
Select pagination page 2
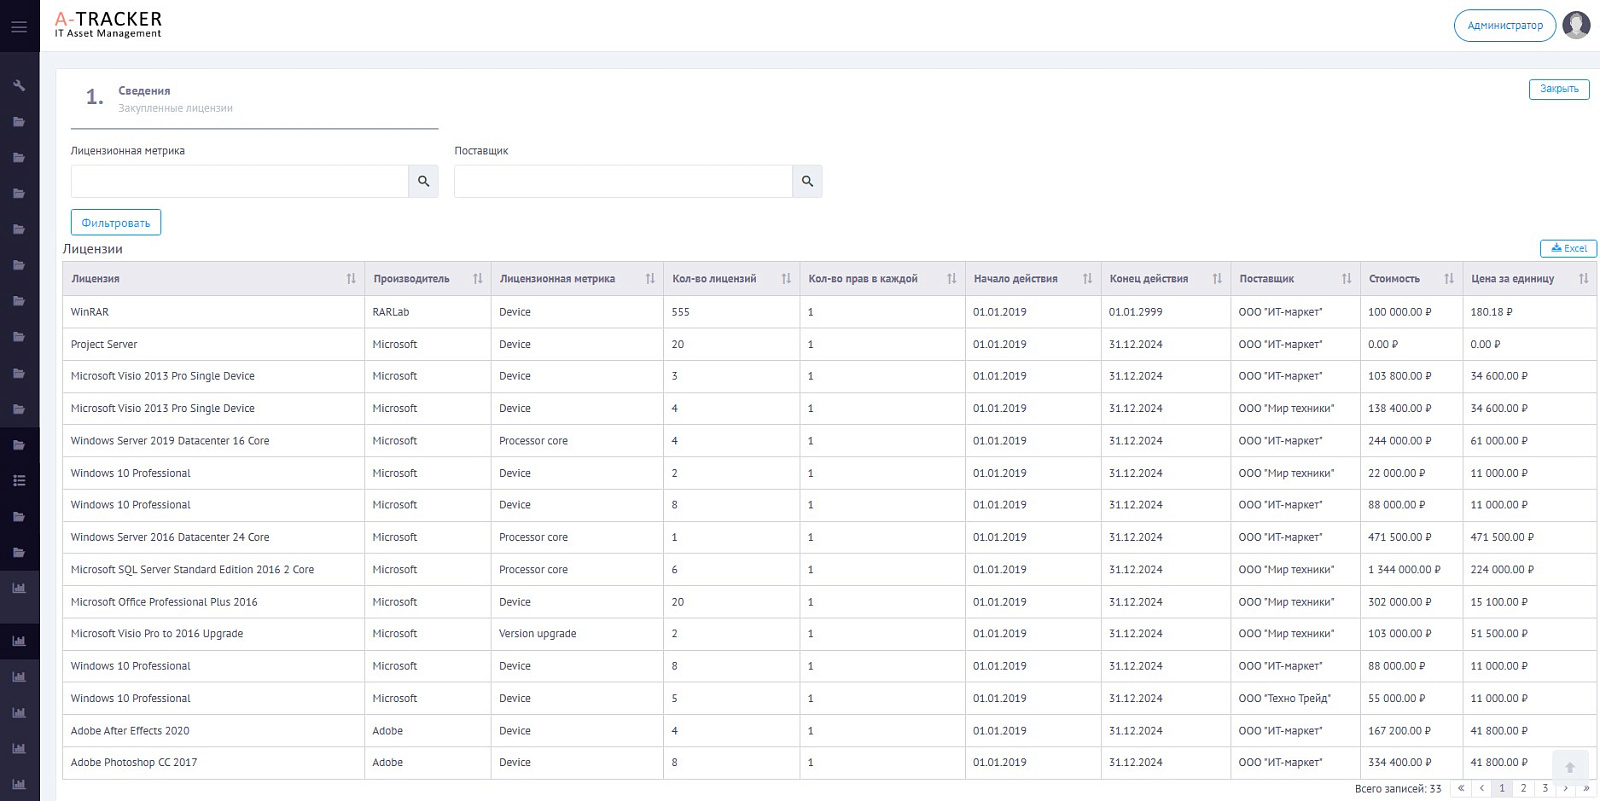1524,788
